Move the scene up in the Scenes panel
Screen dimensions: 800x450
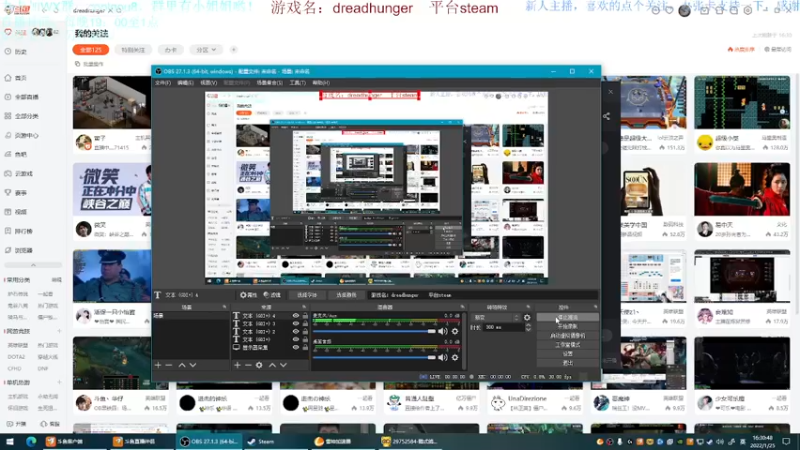tap(182, 365)
